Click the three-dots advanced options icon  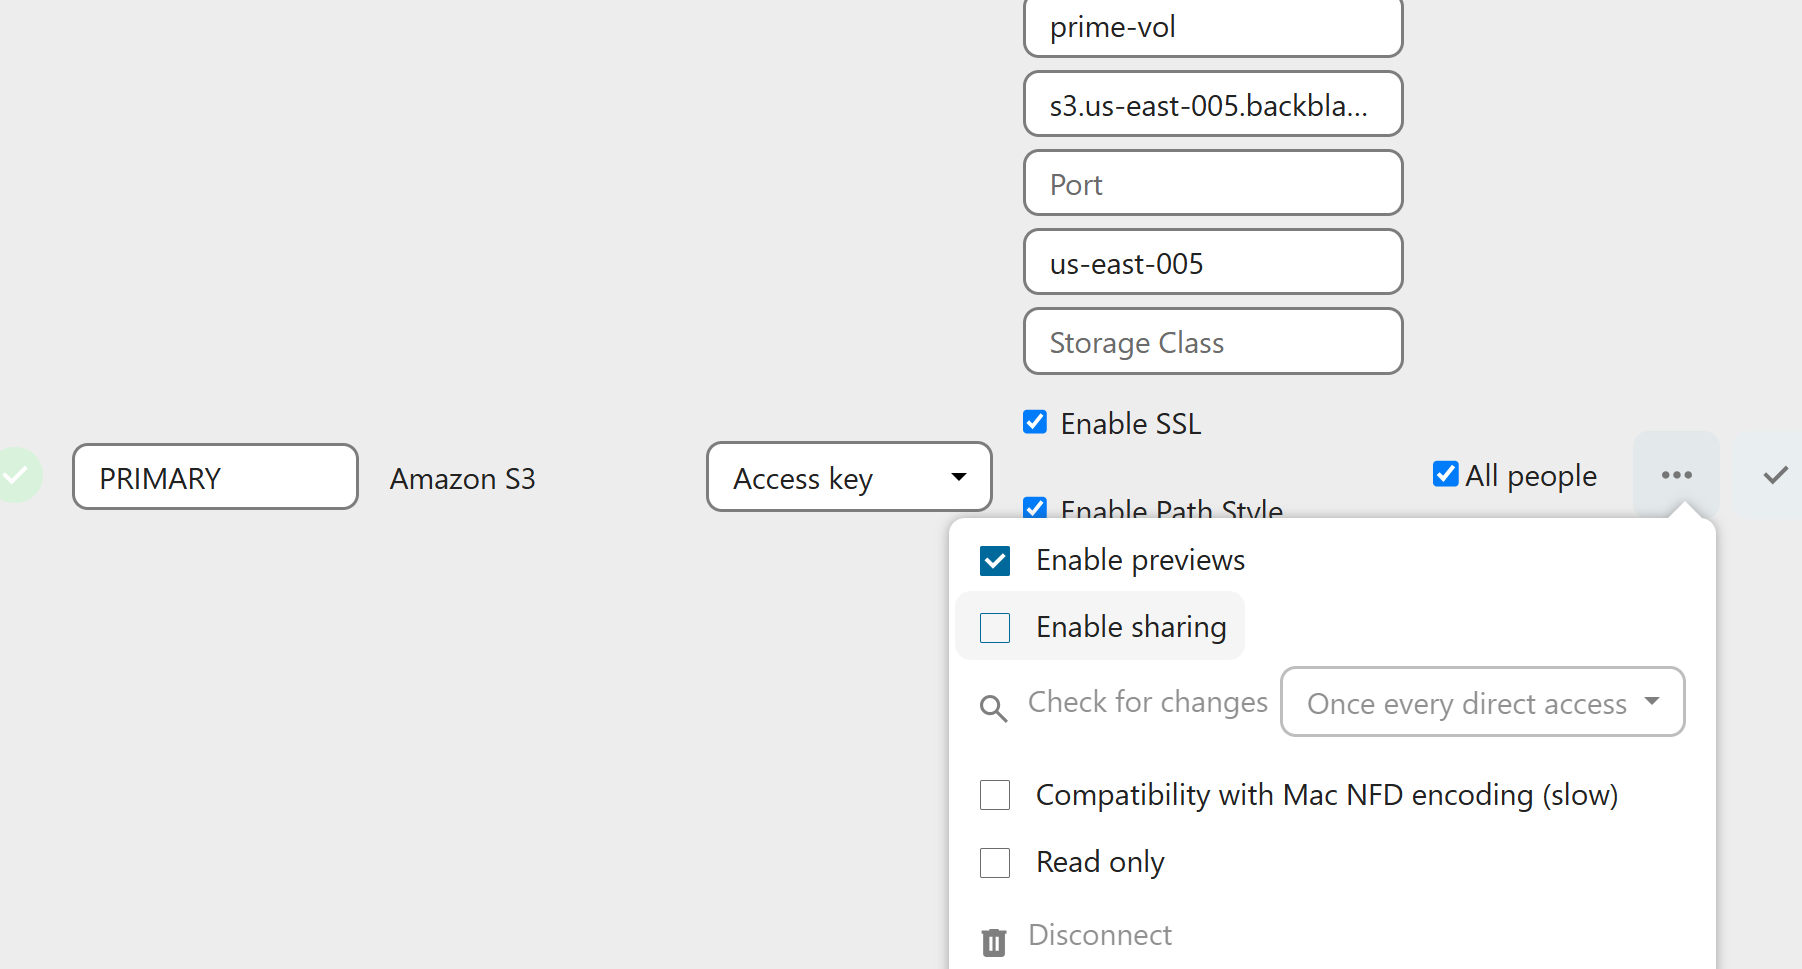click(1676, 475)
